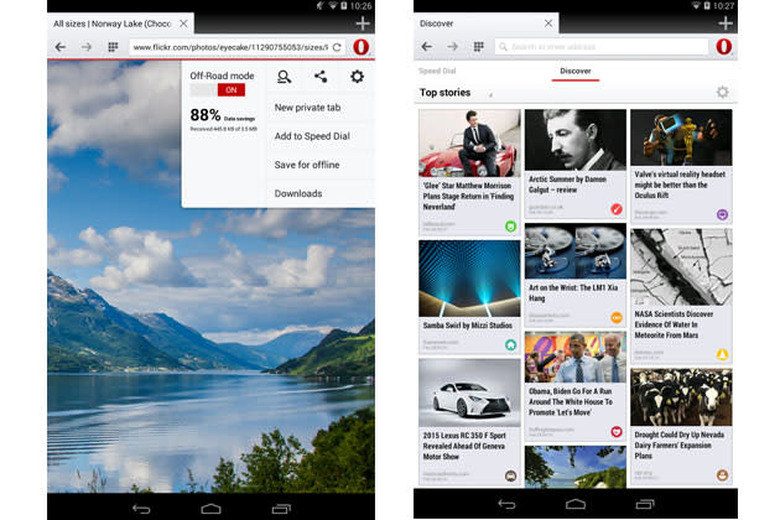Open Top stories settings gear on Discover page
The width and height of the screenshot is (780, 520).
722,93
